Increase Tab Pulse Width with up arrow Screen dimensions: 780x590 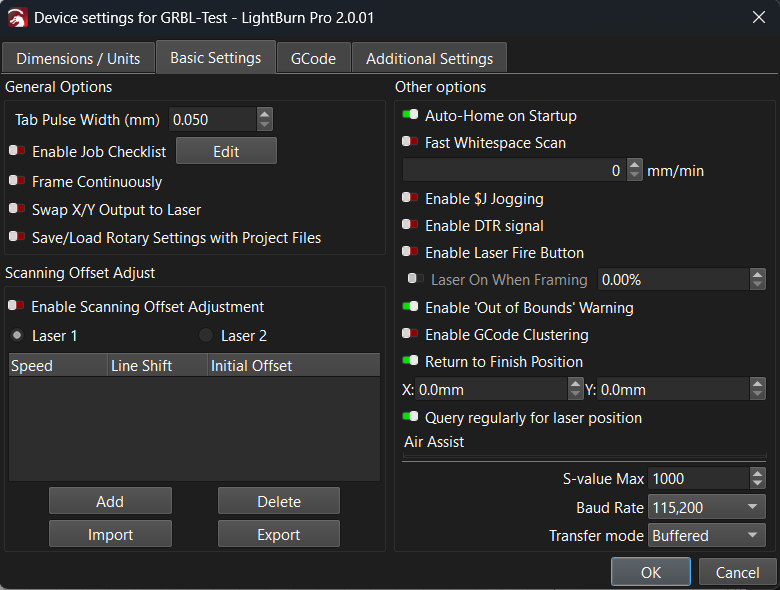coord(265,114)
